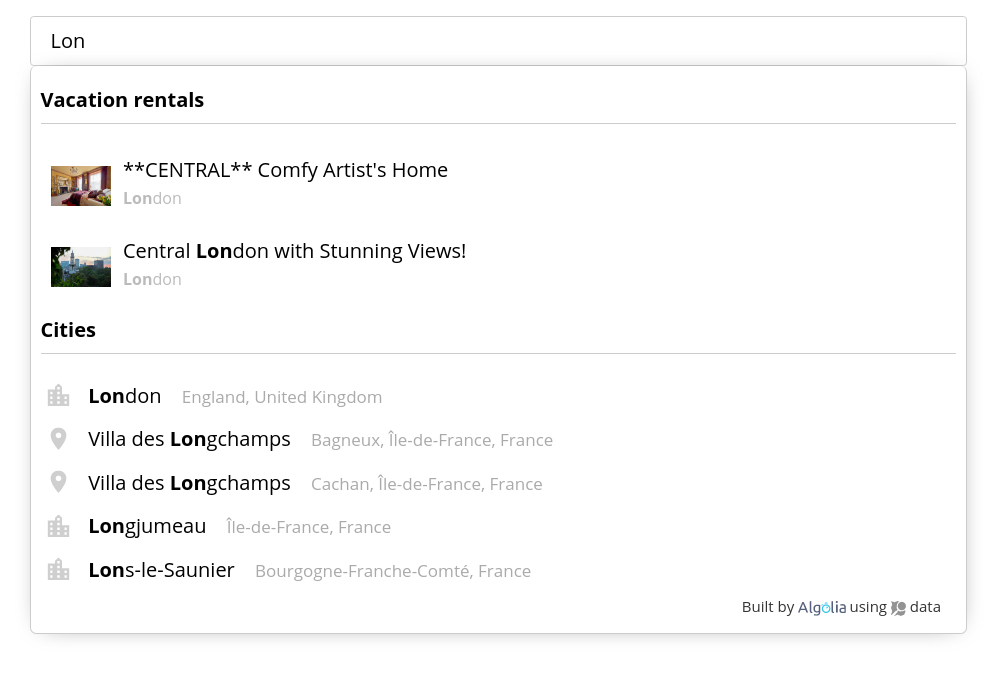This screenshot has height=673, width=999.
Task: Click the city icon next to Lons-le-Saunier
Action: click(x=59, y=570)
